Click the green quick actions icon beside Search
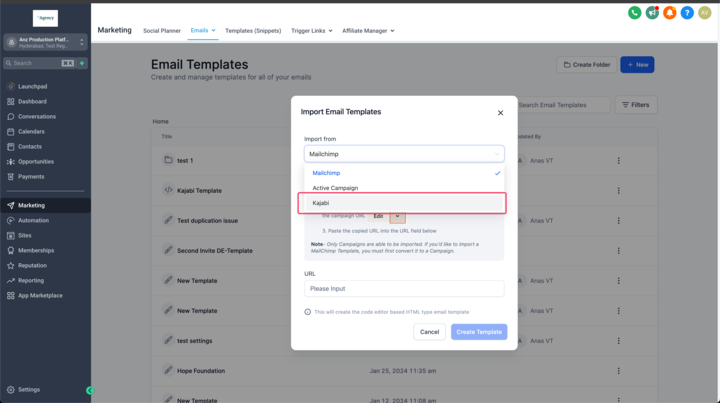Viewport: 720px width, 403px height. click(82, 63)
